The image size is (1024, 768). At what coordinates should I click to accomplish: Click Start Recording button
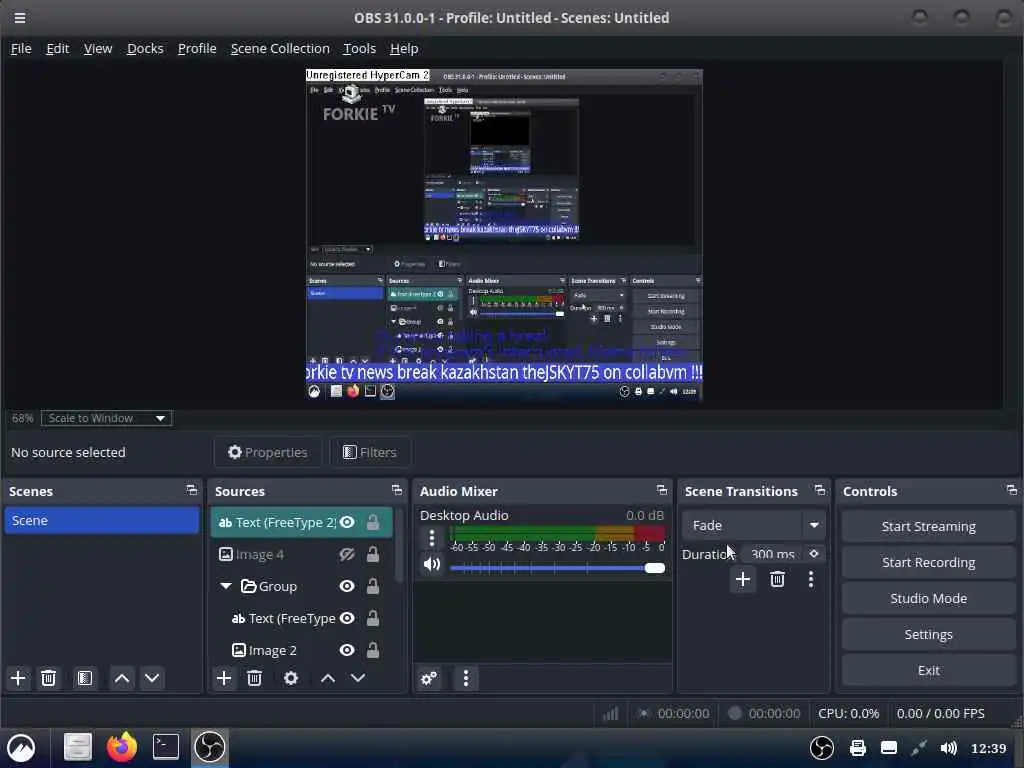pos(928,562)
